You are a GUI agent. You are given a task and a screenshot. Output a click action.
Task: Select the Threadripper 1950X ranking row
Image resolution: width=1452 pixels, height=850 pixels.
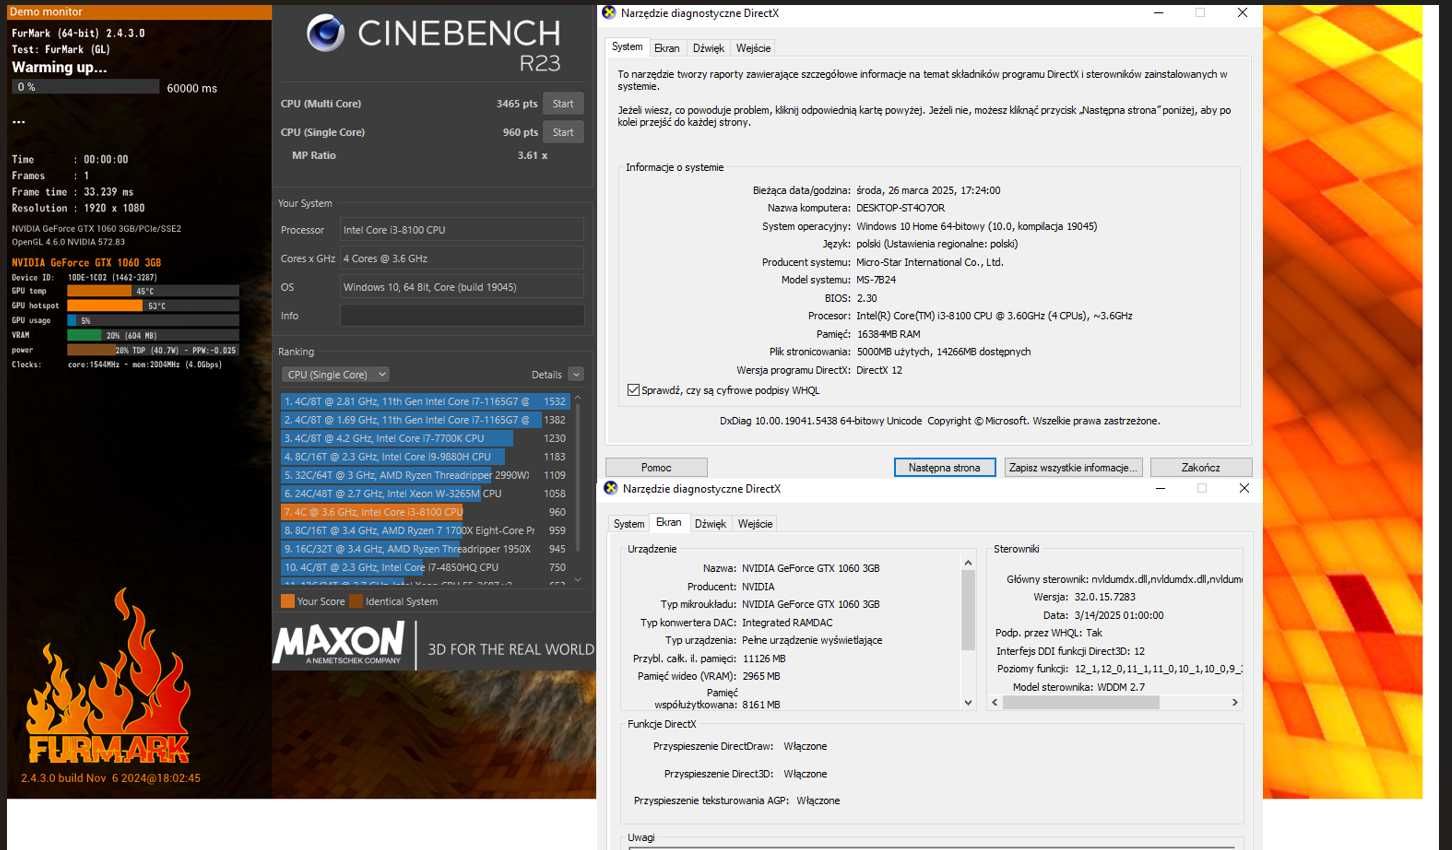click(426, 549)
